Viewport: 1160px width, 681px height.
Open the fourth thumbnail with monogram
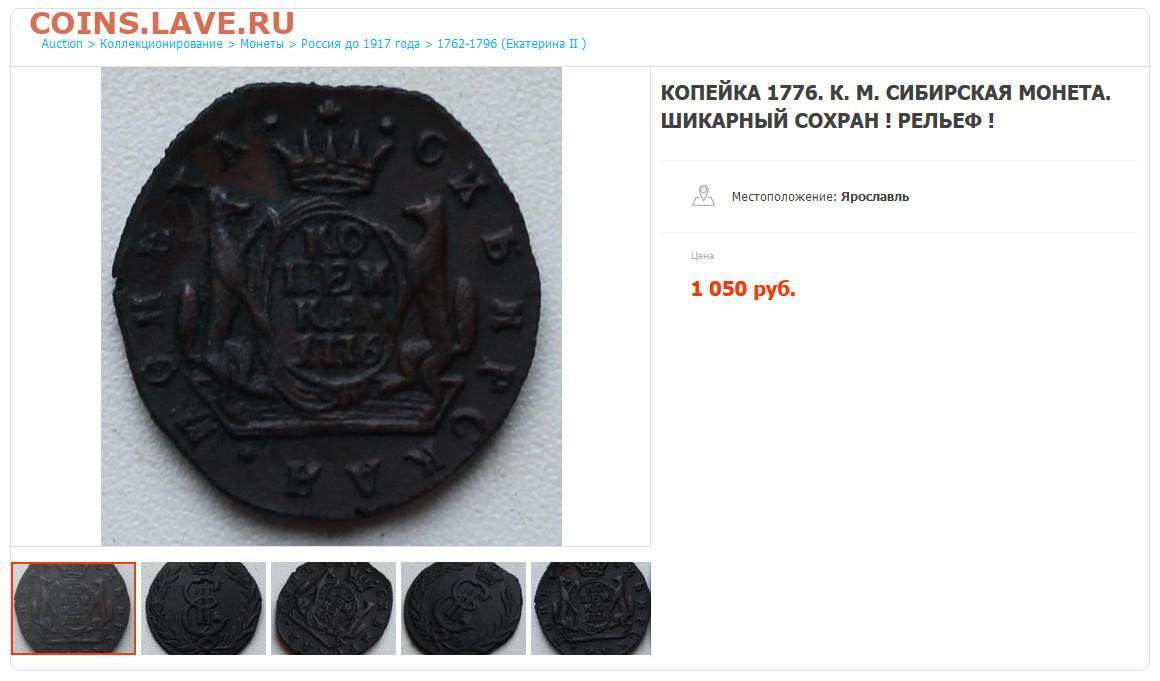pyautogui.click(x=463, y=608)
